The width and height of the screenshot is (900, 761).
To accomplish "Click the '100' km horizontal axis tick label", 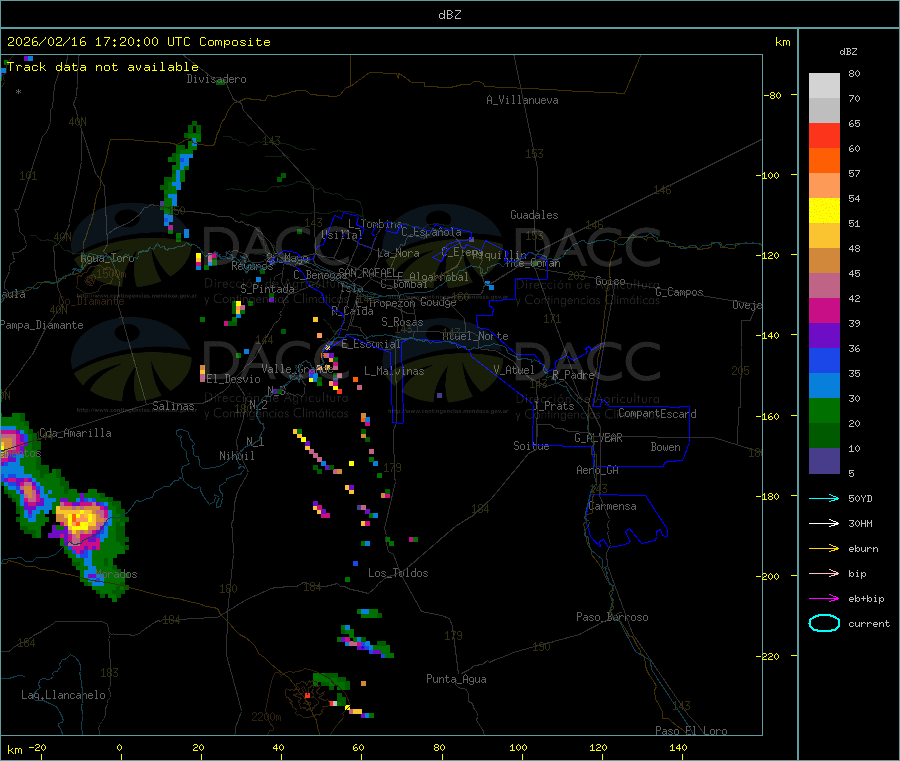I will coord(518,747).
